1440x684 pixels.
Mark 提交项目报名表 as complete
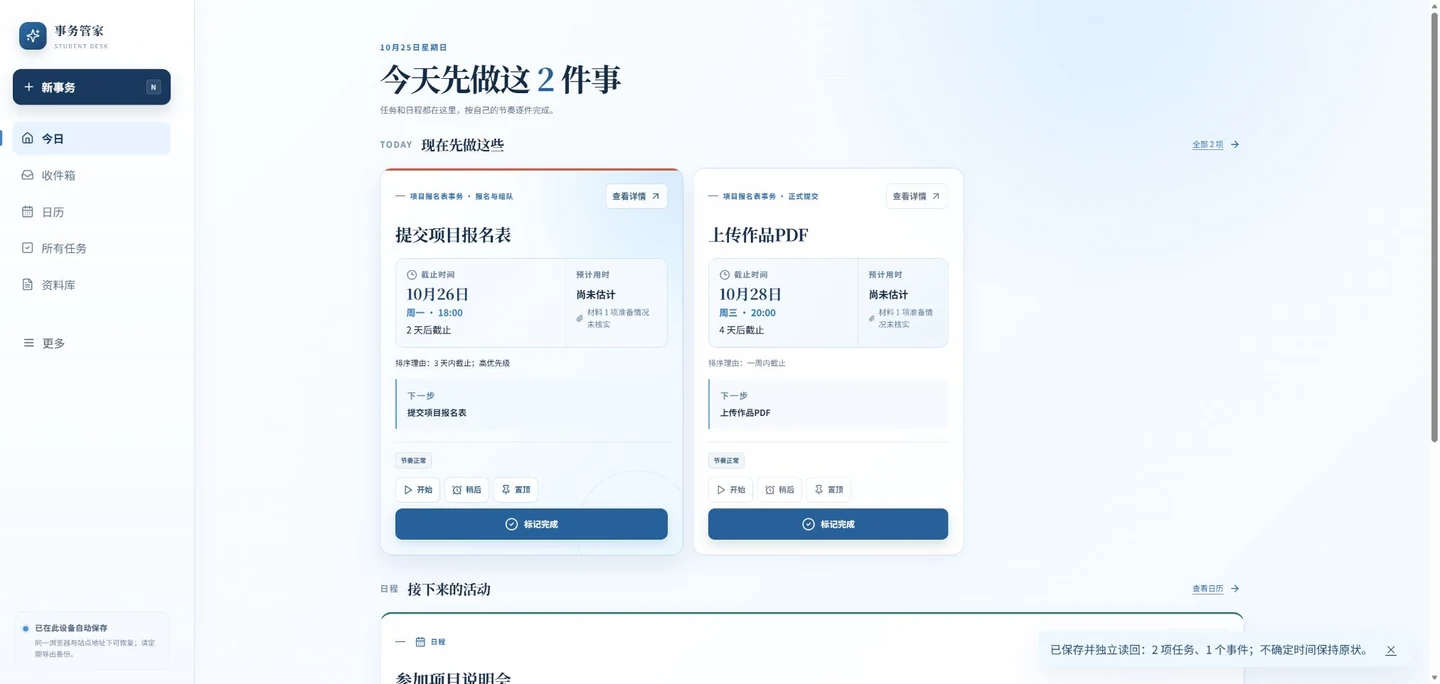(531, 524)
